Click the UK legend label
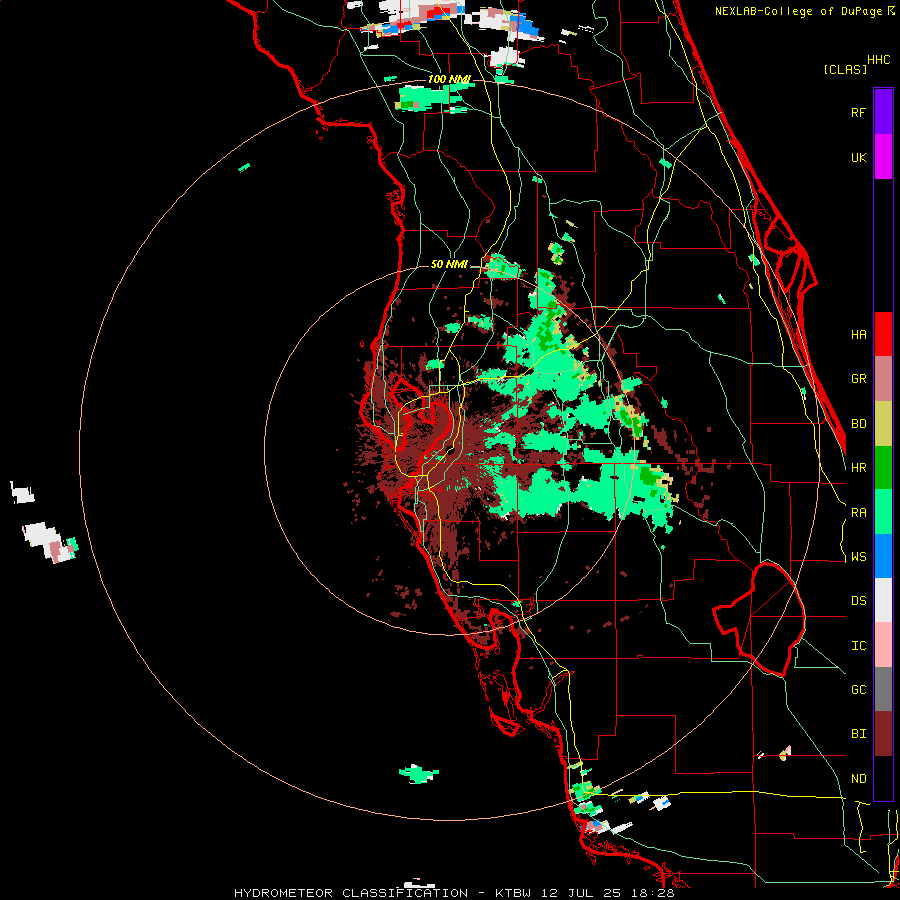Screen dimensions: 900x900 click(858, 157)
